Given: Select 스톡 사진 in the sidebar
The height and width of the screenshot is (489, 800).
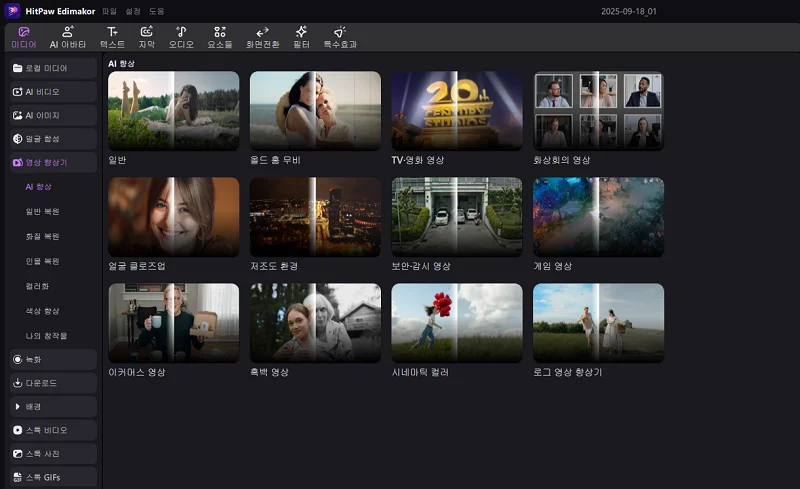Looking at the screenshot, I should click(x=53, y=453).
